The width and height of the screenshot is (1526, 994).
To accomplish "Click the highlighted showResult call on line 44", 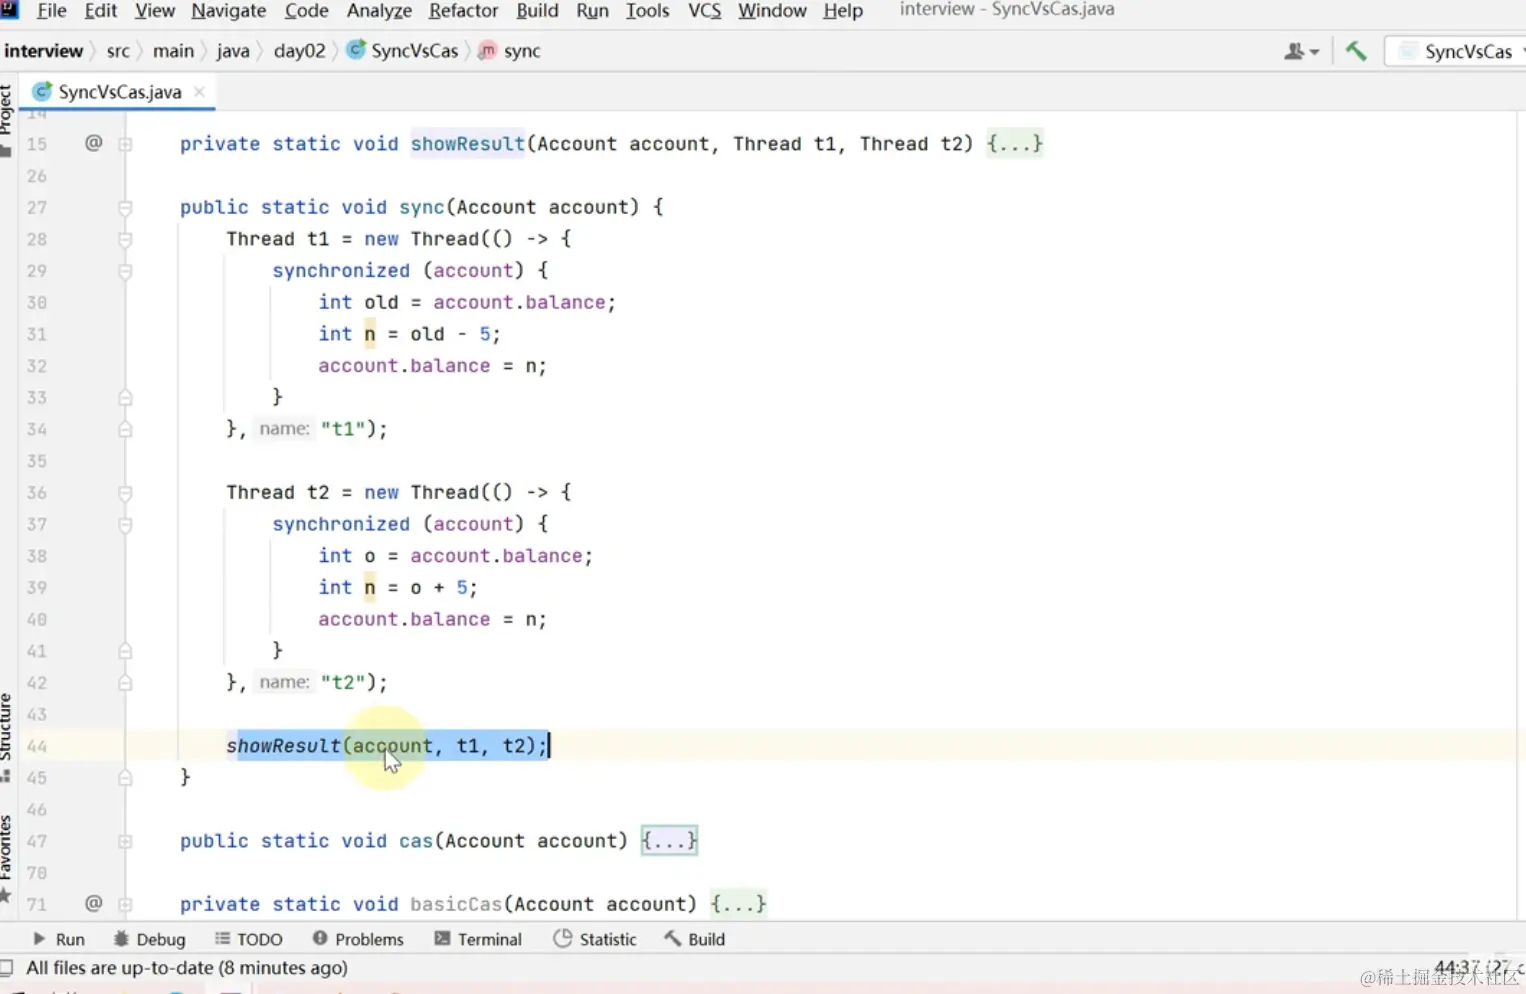I will (387, 745).
